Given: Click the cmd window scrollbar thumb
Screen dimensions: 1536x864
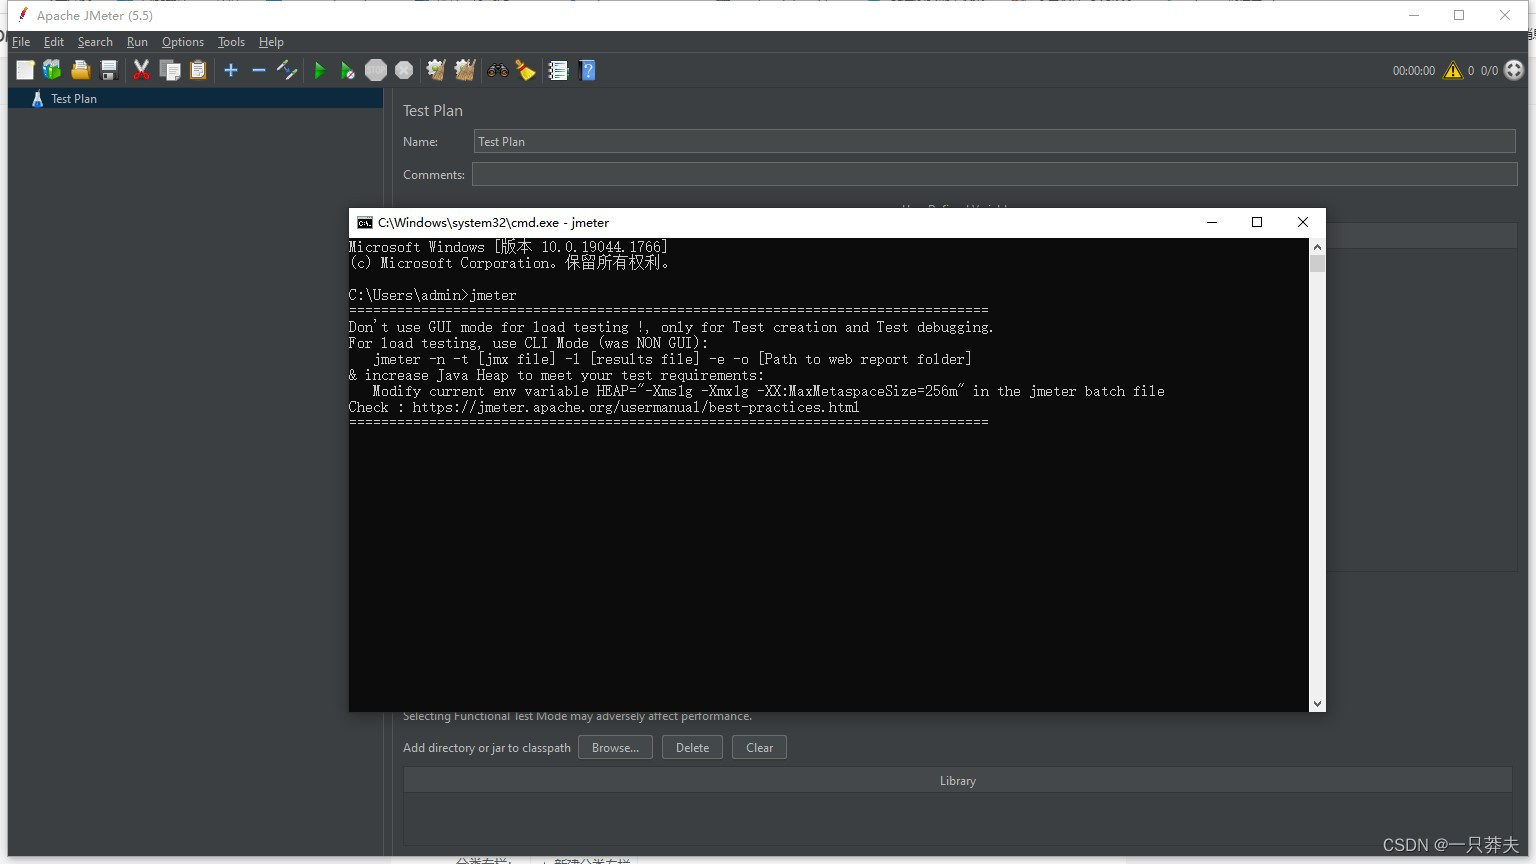Looking at the screenshot, I should pos(1317,264).
